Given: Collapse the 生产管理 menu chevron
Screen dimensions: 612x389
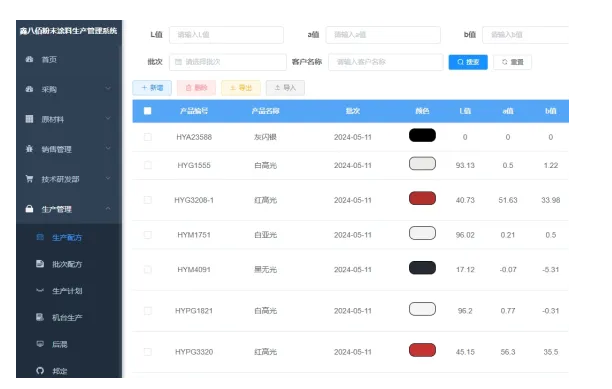Looking at the screenshot, I should click(108, 209).
